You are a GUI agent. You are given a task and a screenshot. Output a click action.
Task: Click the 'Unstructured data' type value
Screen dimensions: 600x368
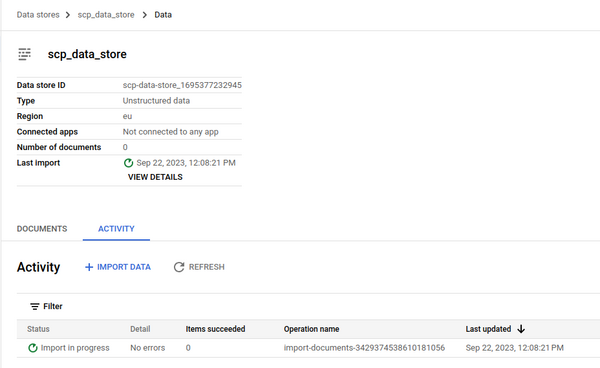(156, 101)
